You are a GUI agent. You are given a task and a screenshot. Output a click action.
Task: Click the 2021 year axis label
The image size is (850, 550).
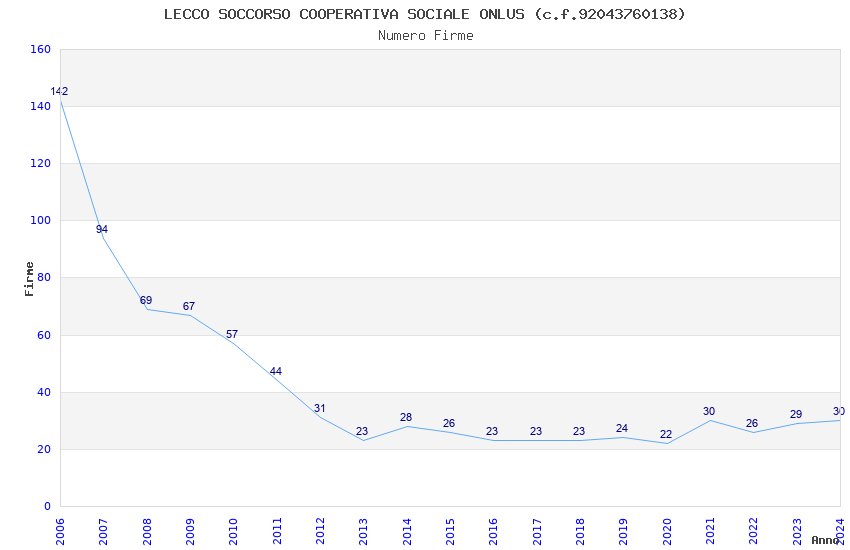click(710, 532)
